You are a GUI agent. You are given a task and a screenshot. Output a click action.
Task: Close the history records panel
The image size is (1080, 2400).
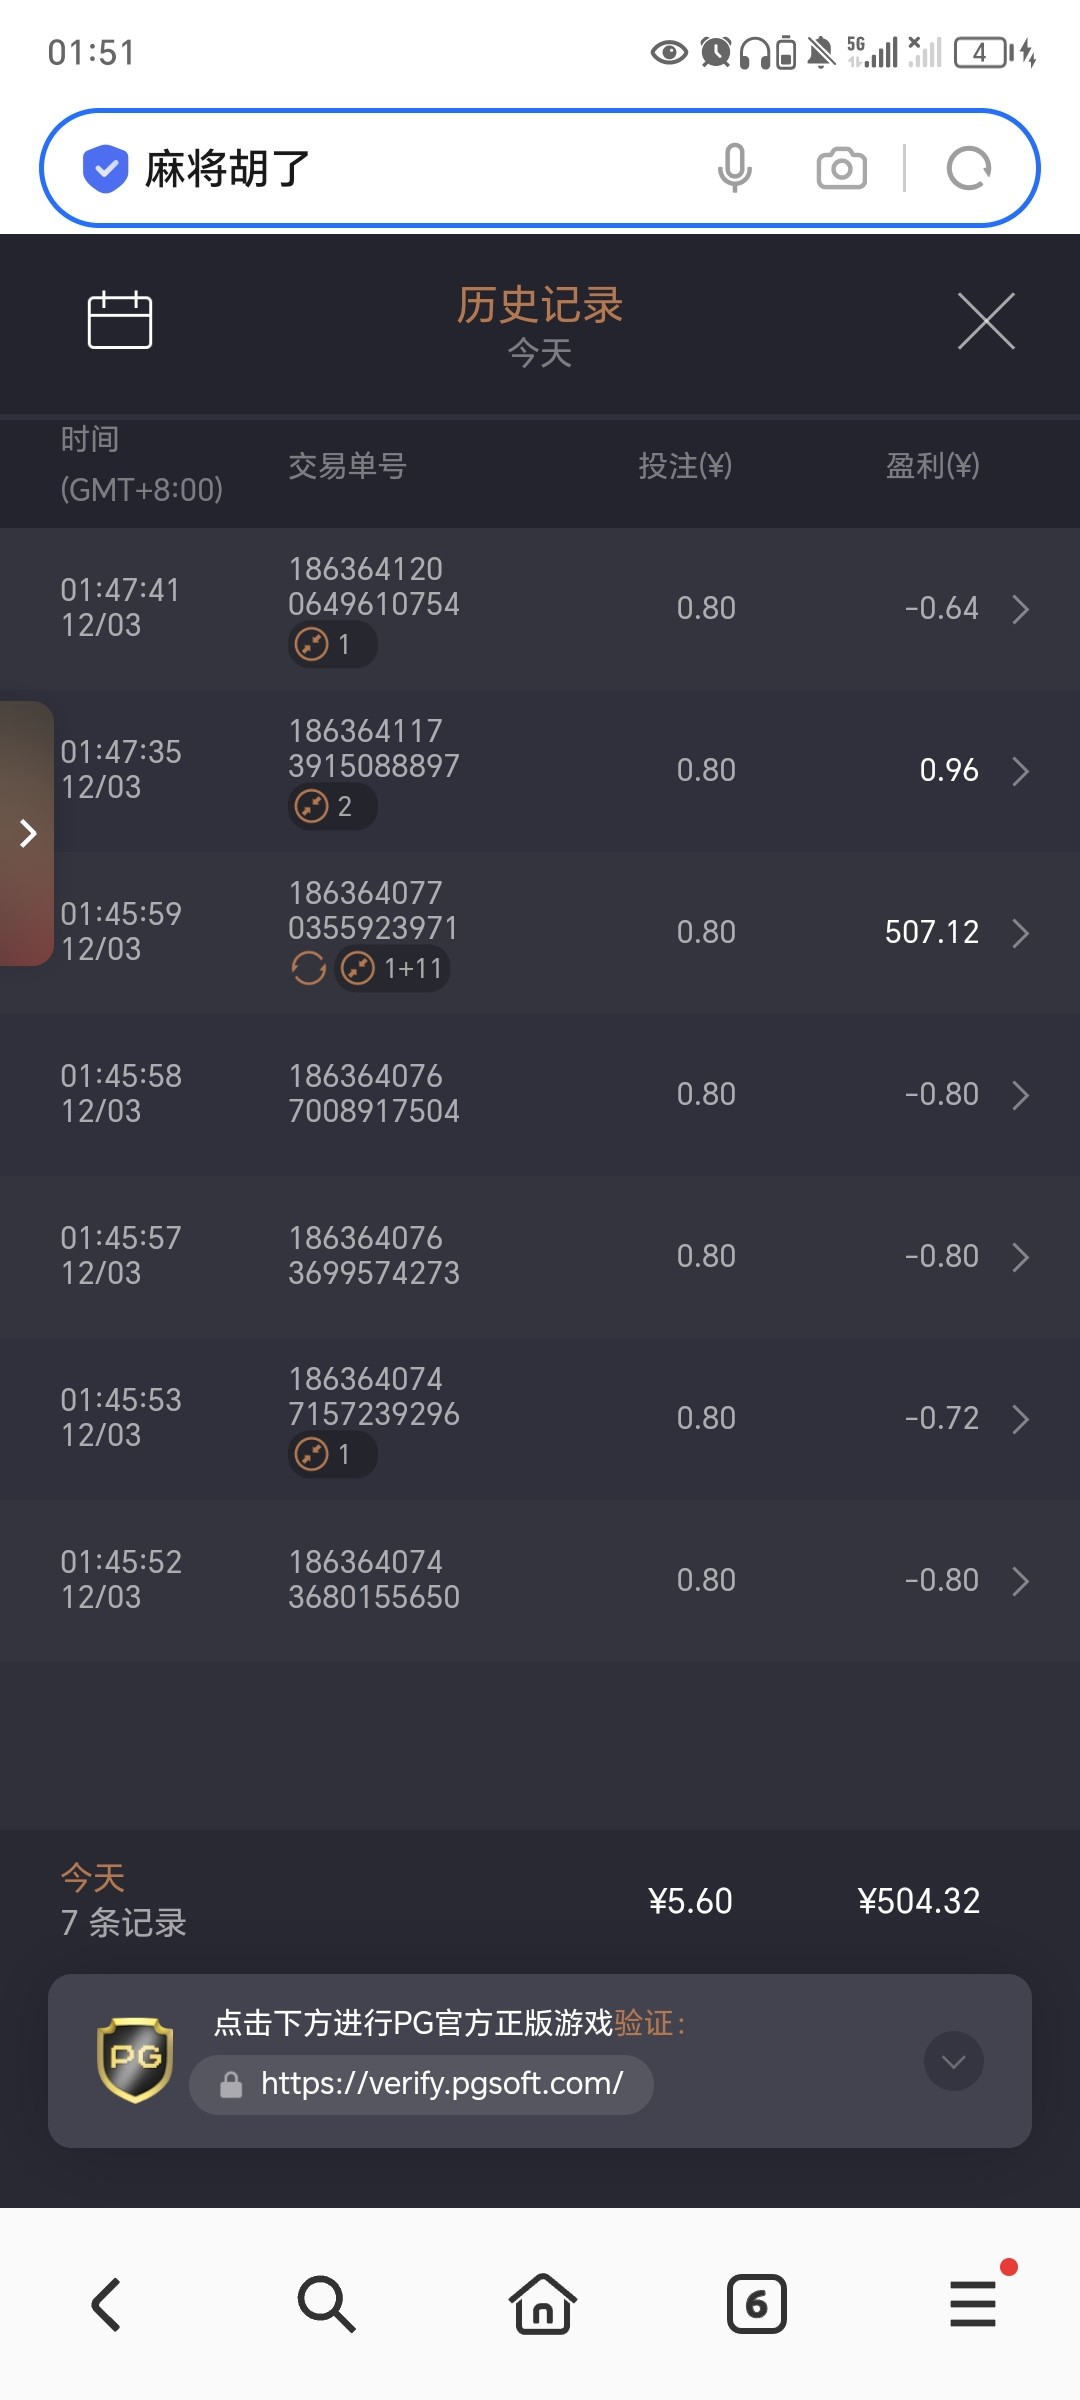(986, 321)
